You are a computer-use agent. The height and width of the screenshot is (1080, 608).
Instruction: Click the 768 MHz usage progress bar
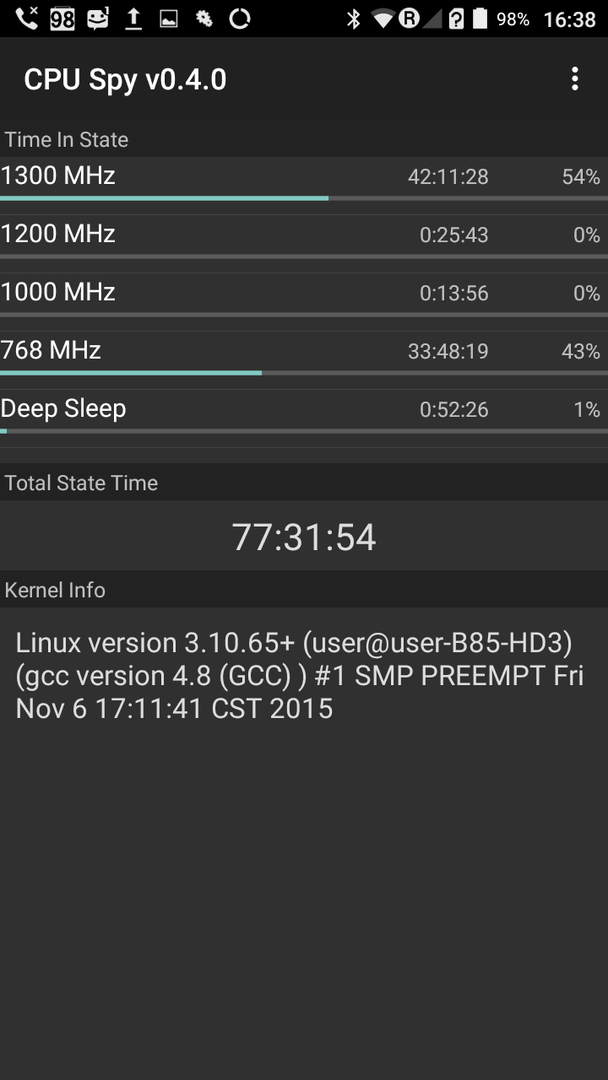coord(304,373)
